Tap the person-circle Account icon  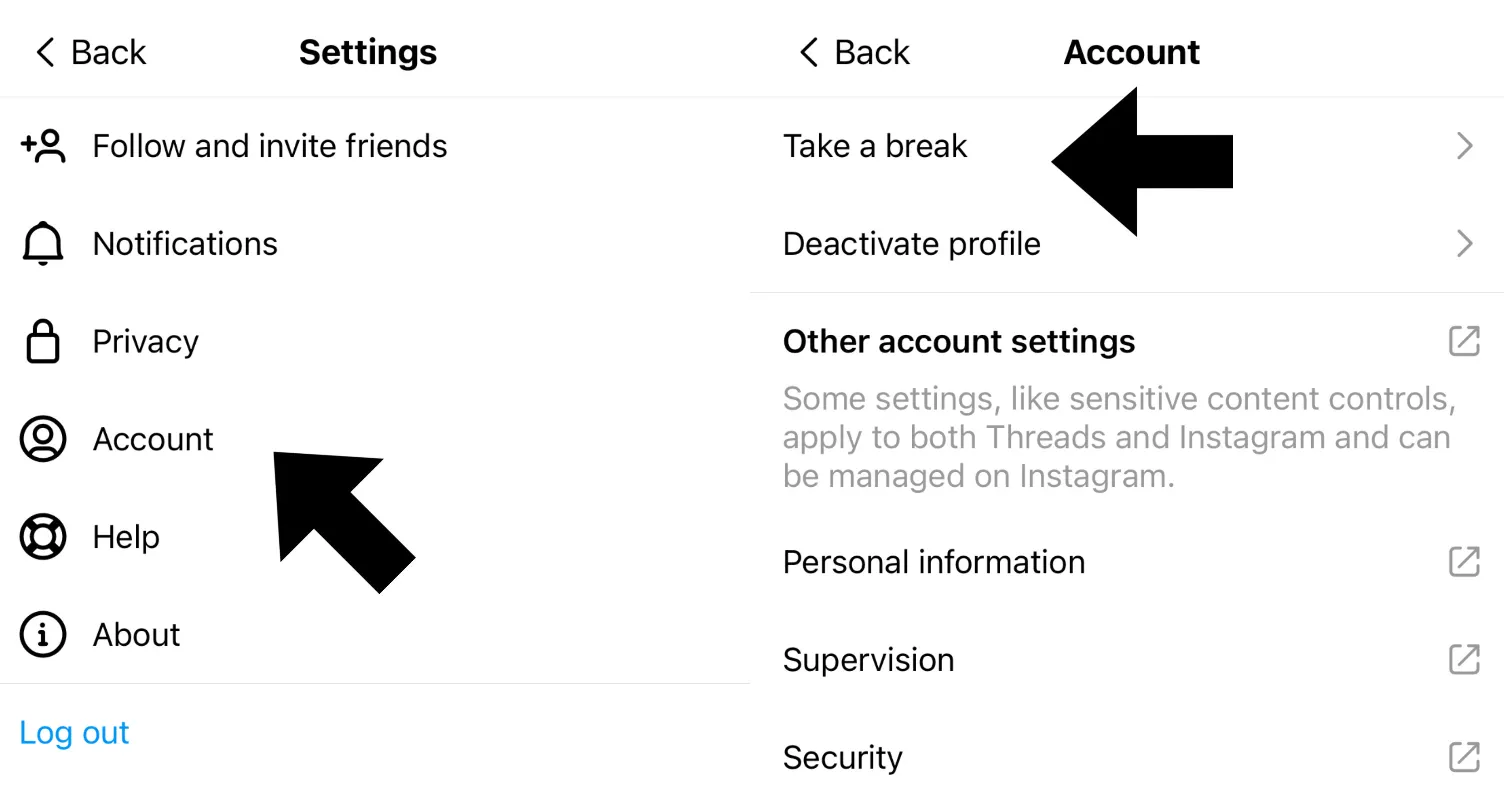pos(43,439)
